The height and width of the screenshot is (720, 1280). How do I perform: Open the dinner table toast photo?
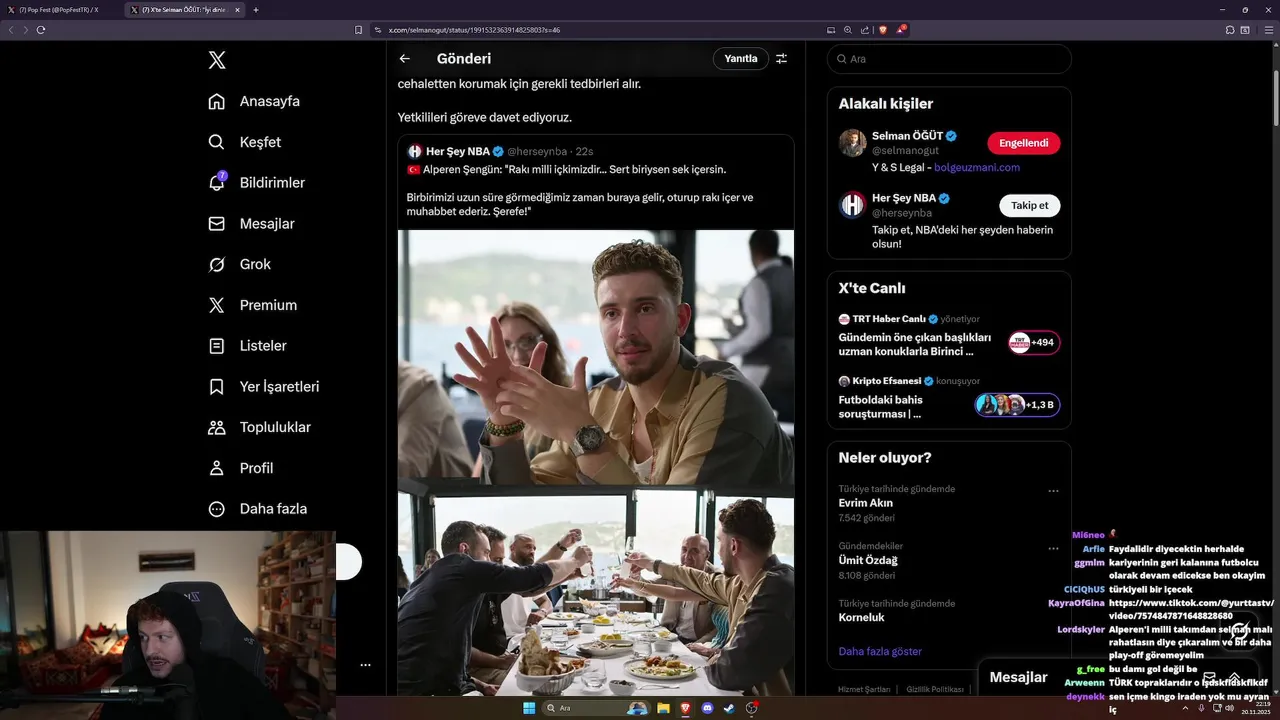point(596,592)
